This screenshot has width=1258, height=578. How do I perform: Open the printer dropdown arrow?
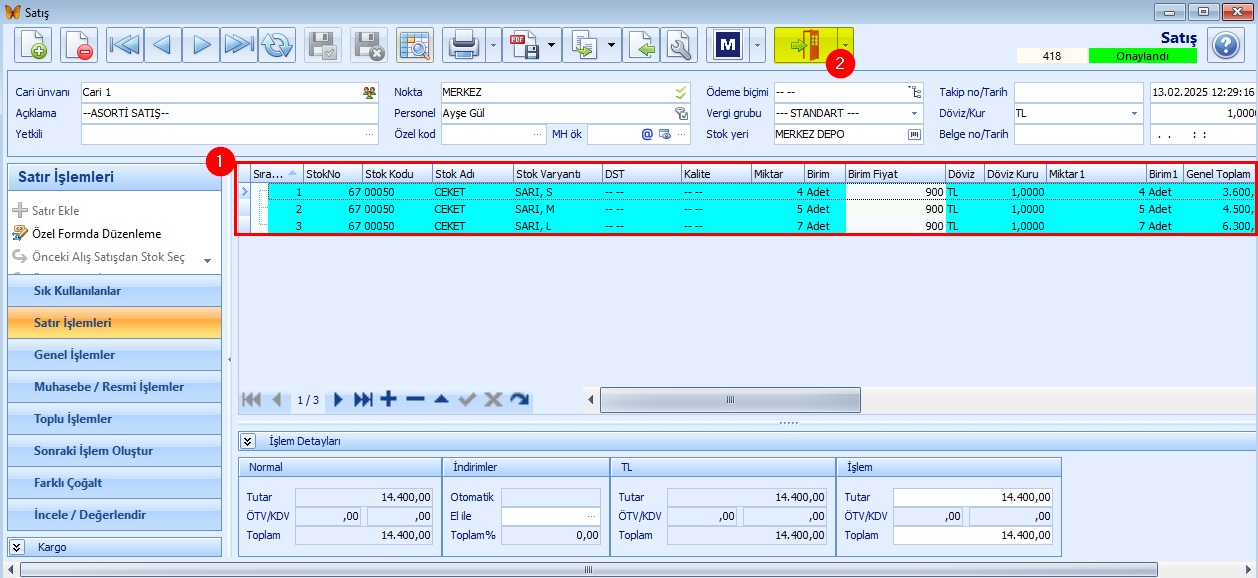click(493, 45)
